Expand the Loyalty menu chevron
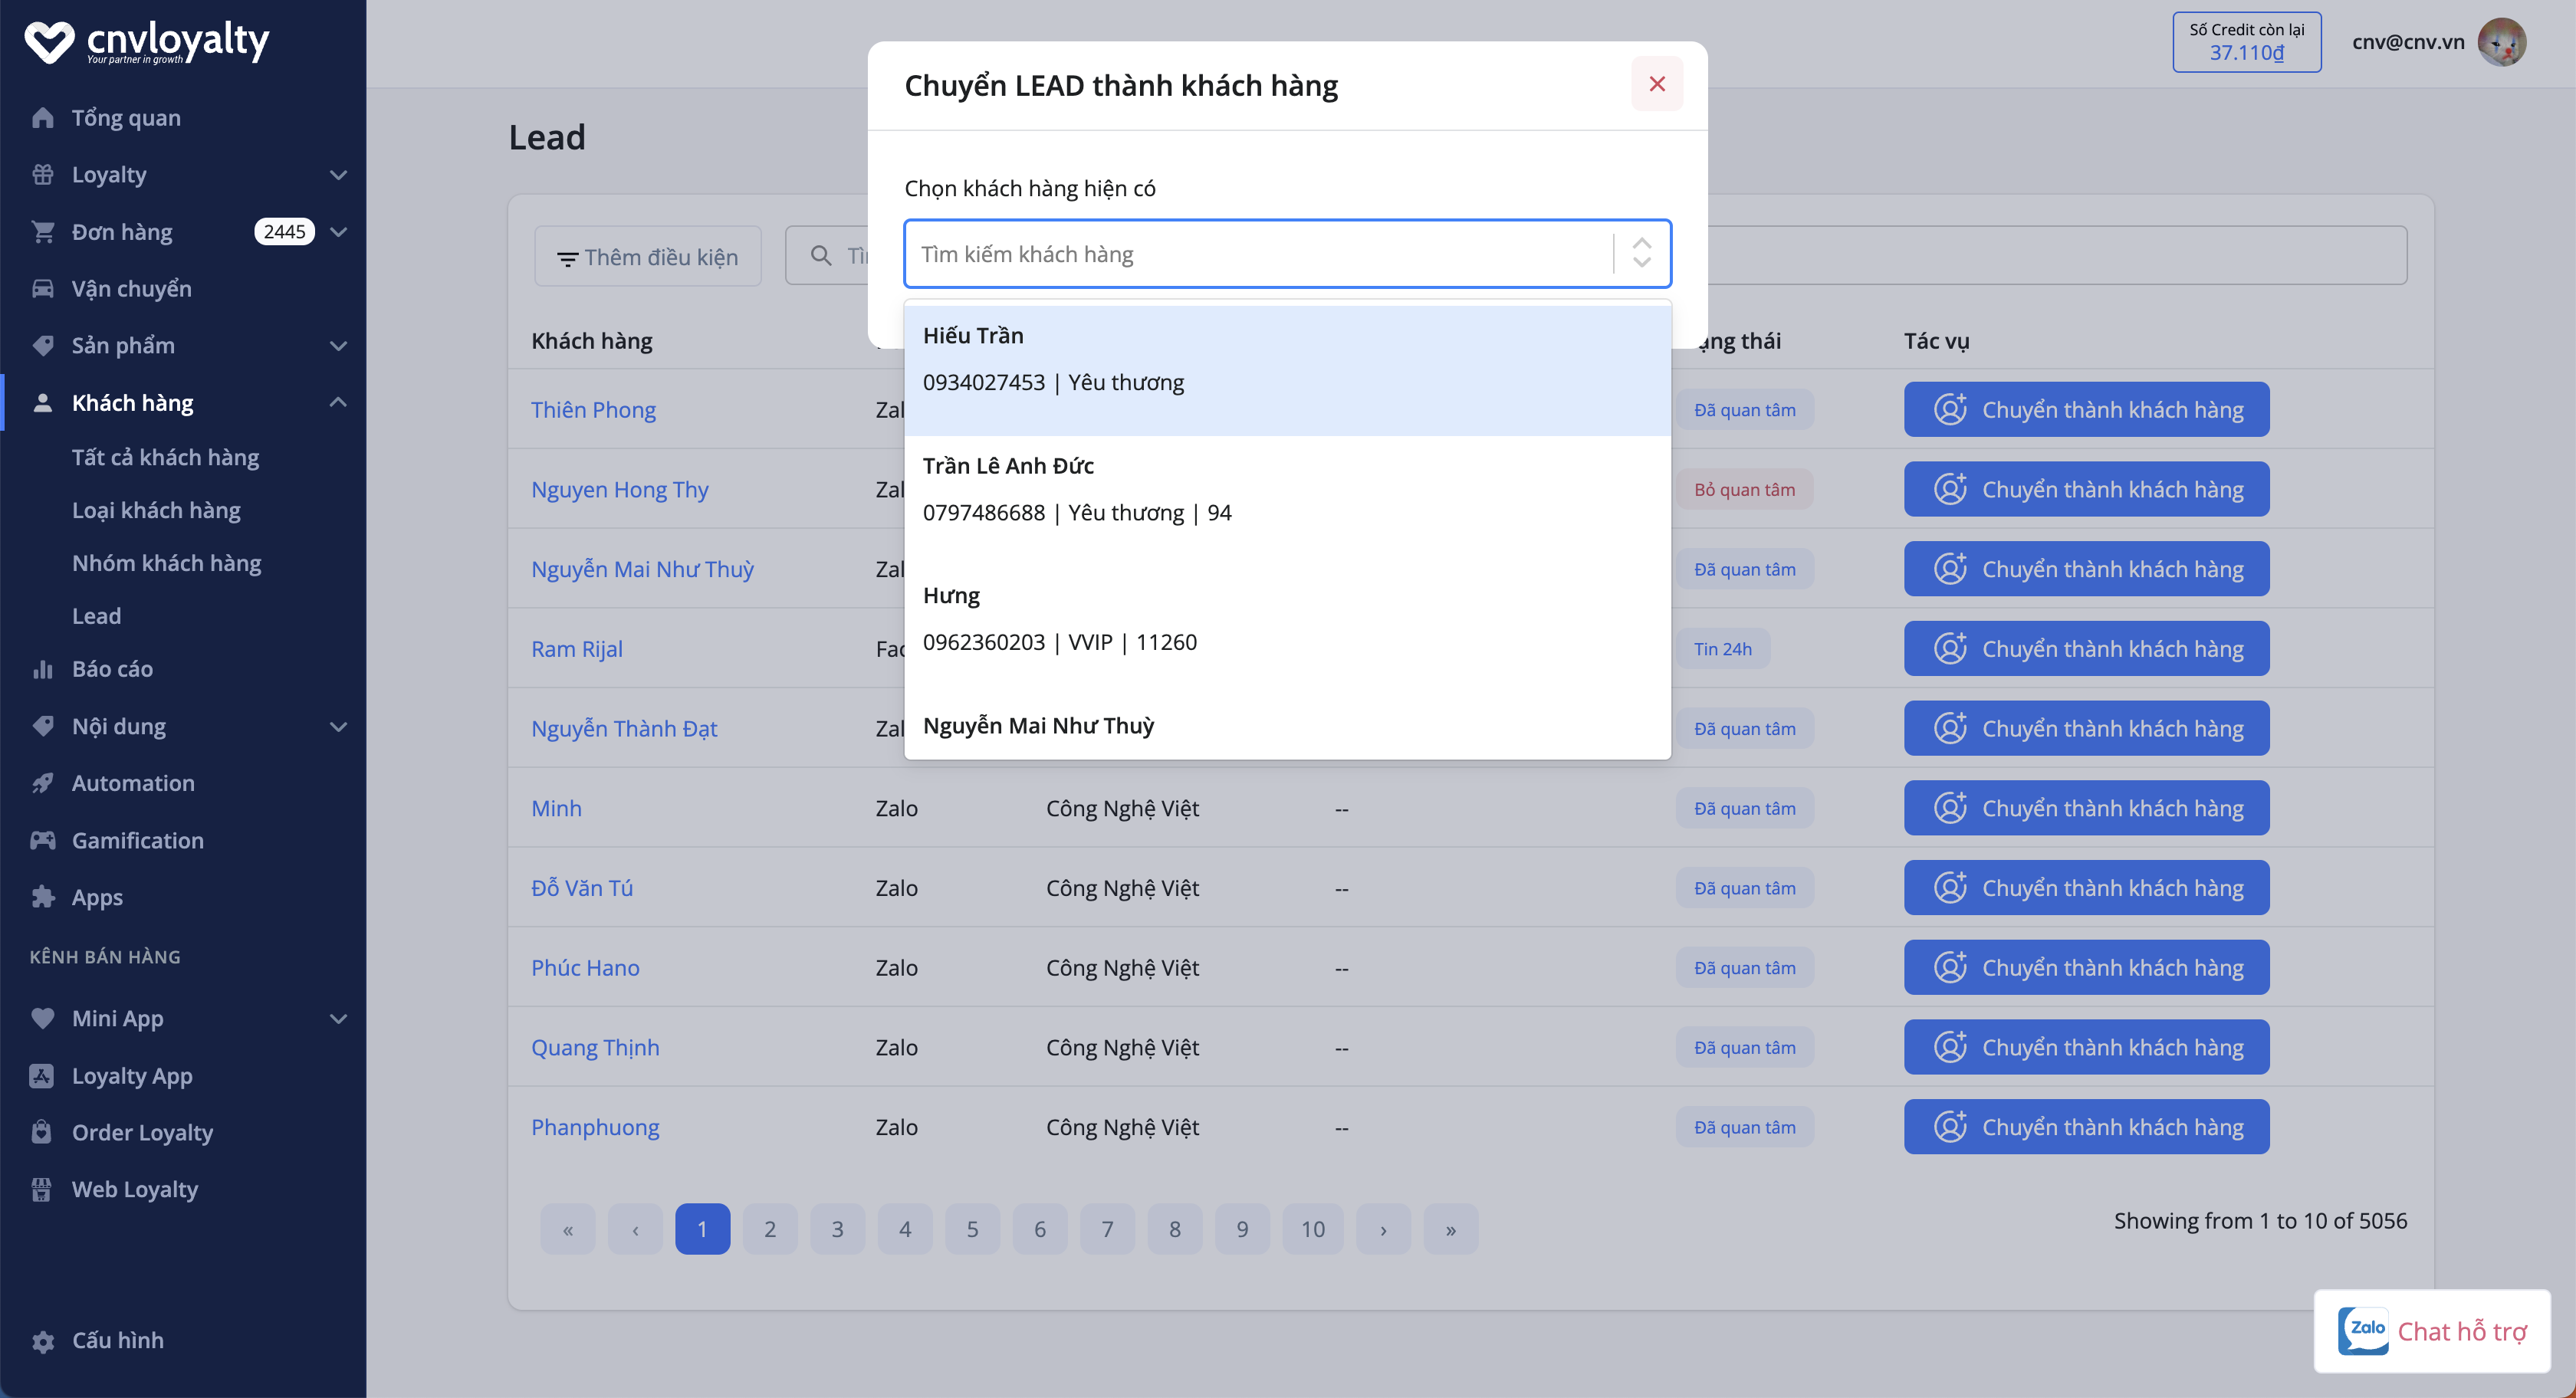Screen dimensions: 2576x1398 338,175
